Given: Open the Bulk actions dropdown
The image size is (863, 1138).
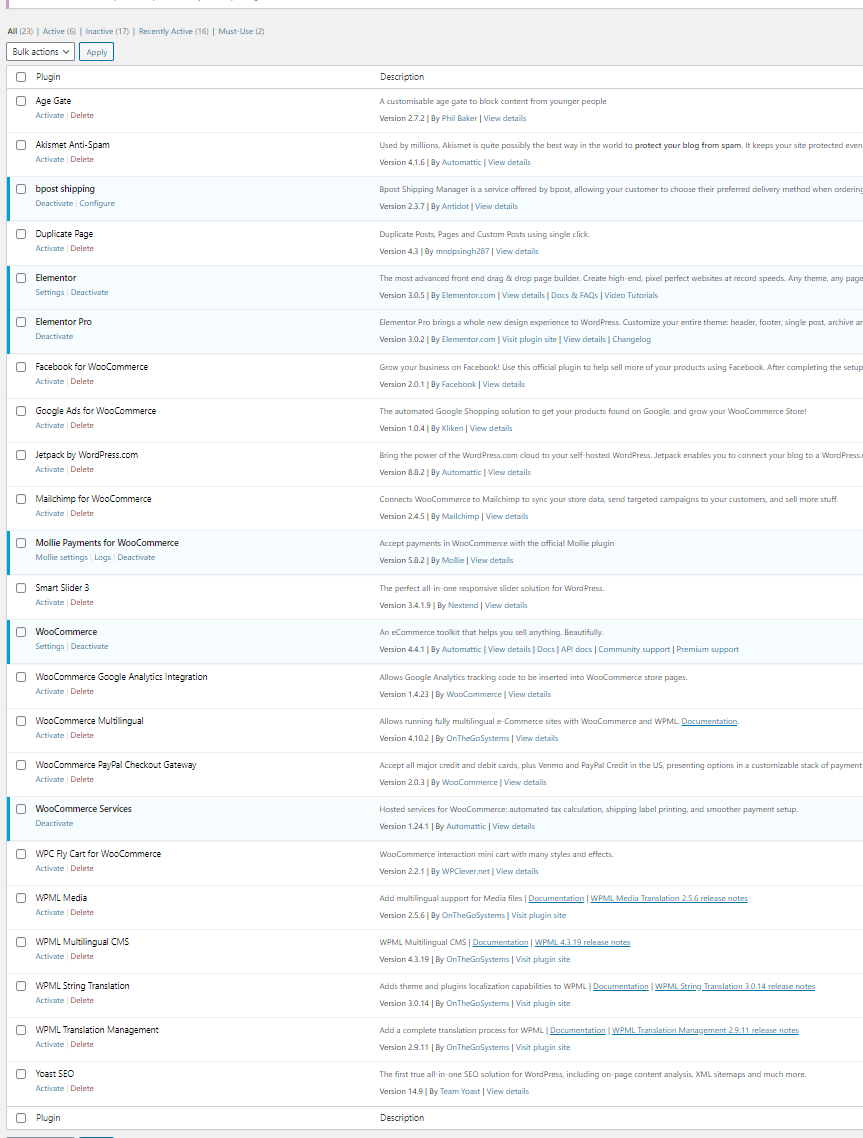Looking at the screenshot, I should [x=41, y=52].
